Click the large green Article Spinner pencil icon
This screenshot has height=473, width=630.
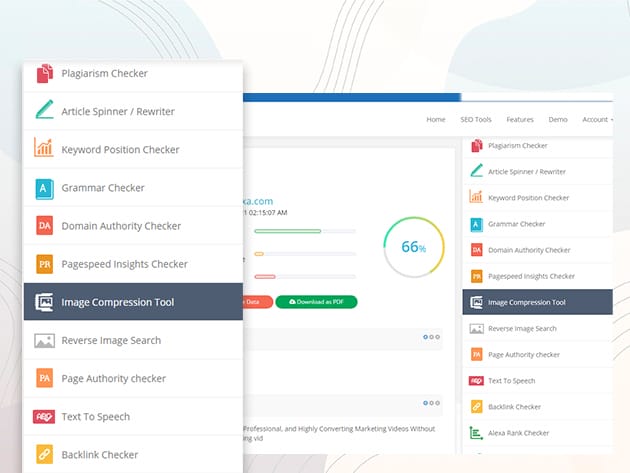click(44, 111)
